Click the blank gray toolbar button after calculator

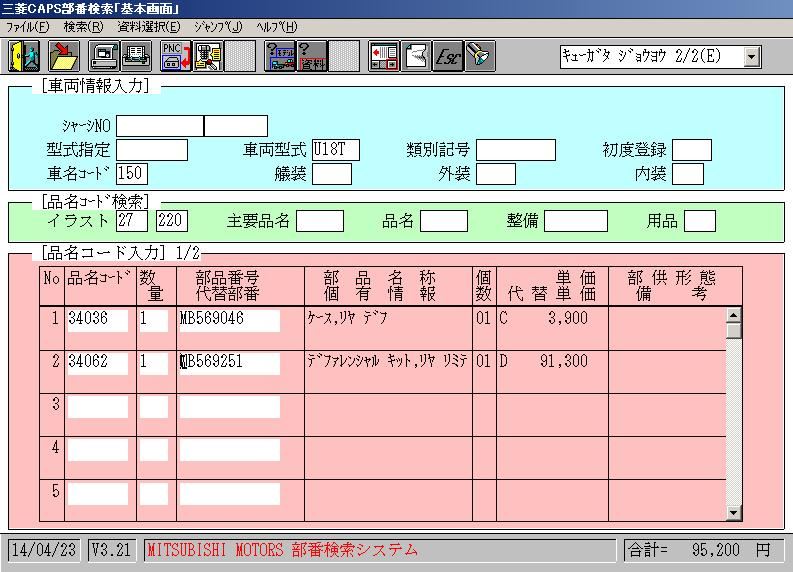tap(240, 56)
